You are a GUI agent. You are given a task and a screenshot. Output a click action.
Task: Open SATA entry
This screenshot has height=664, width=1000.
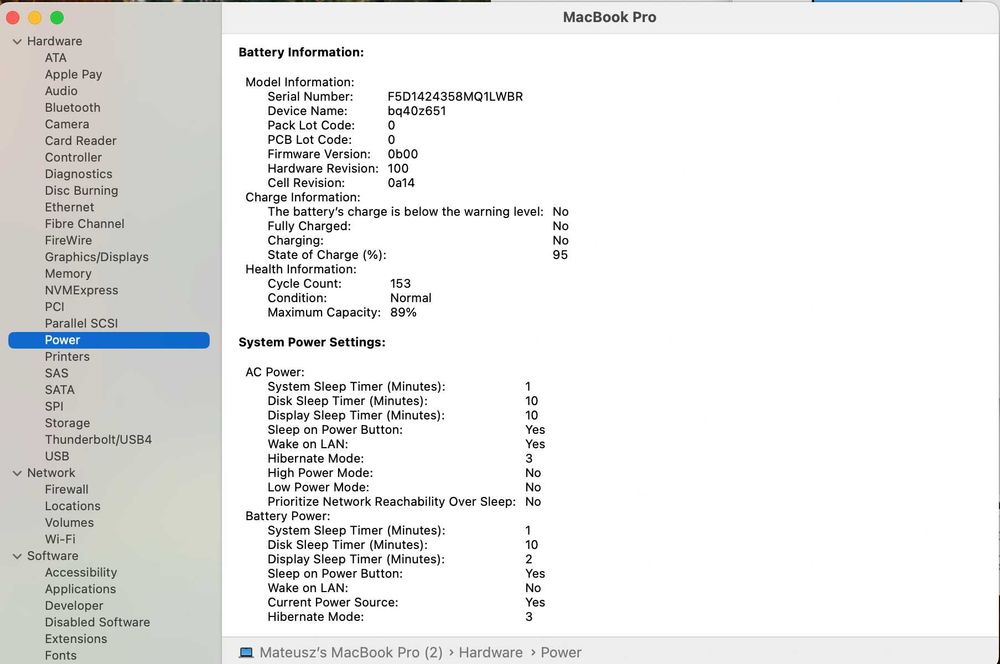coord(60,390)
